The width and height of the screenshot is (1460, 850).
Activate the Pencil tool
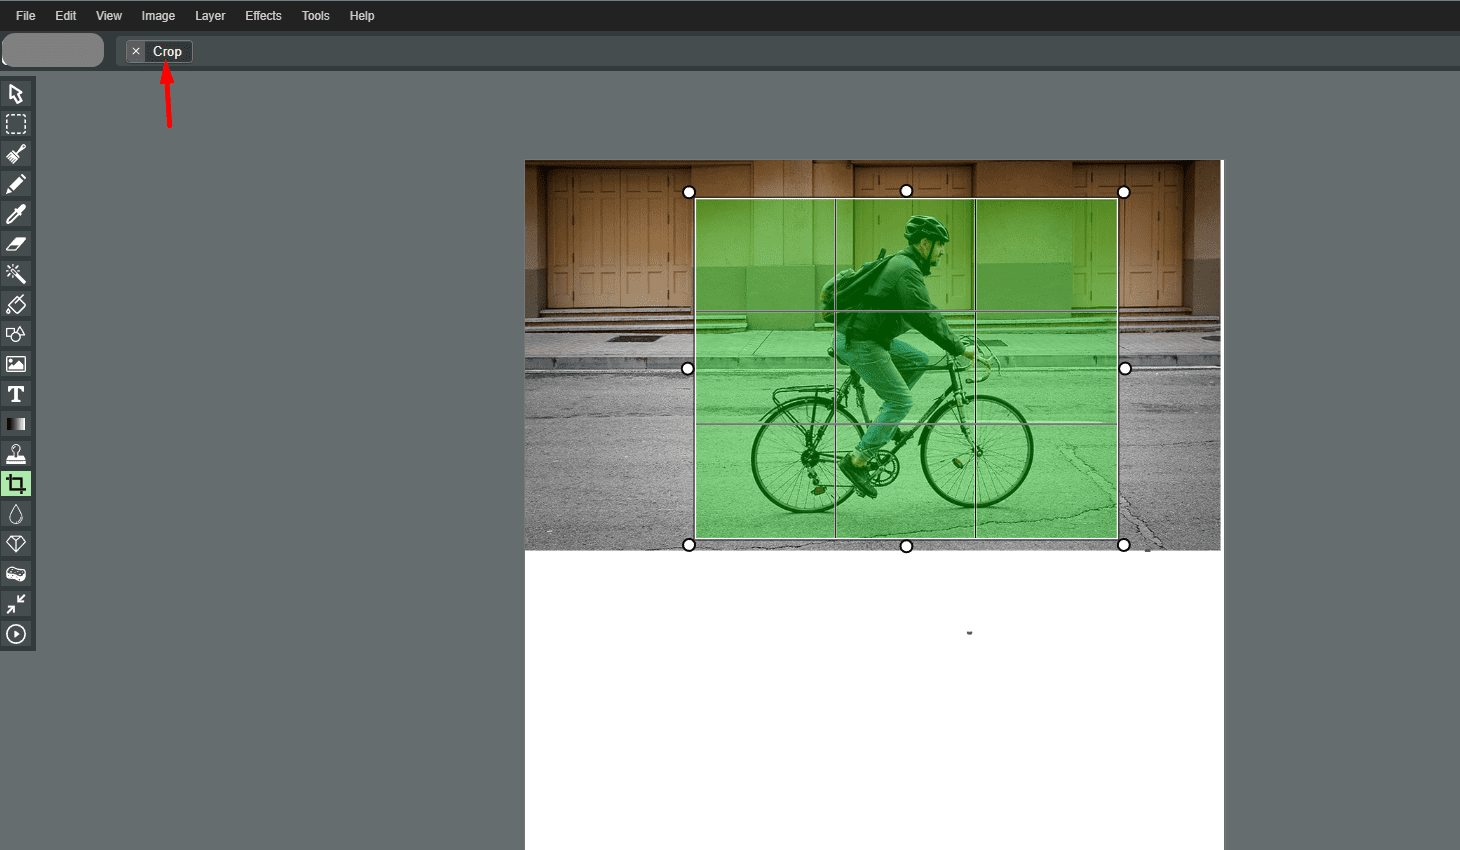pos(16,184)
